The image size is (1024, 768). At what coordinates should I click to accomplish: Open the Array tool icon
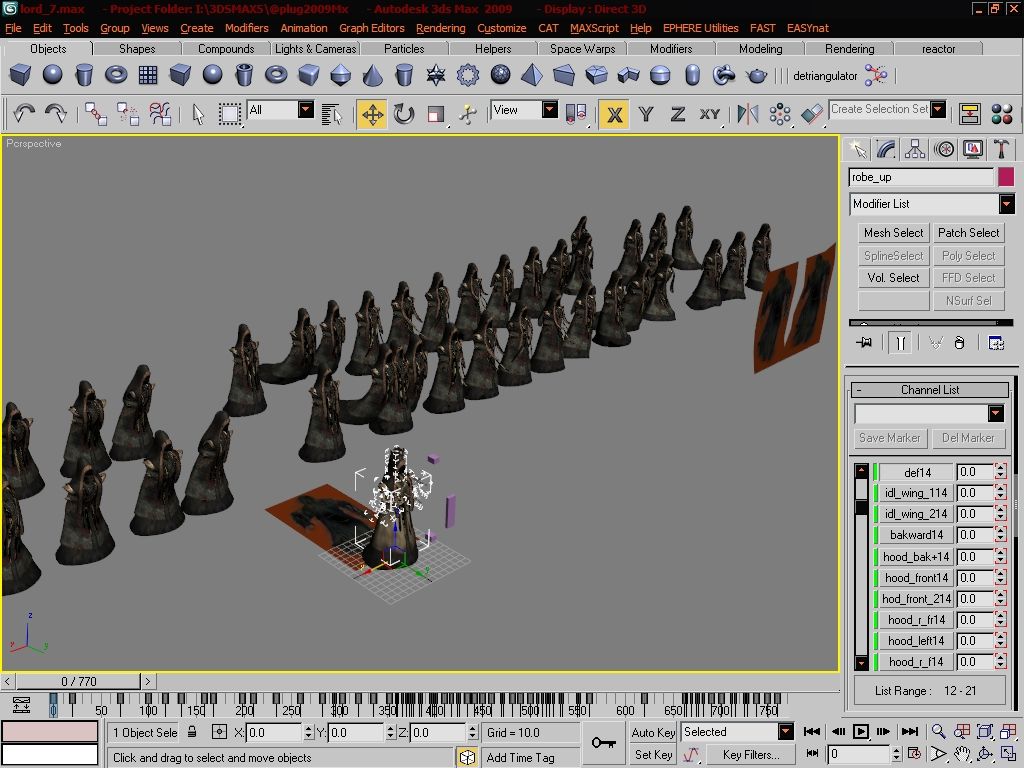[x=780, y=114]
